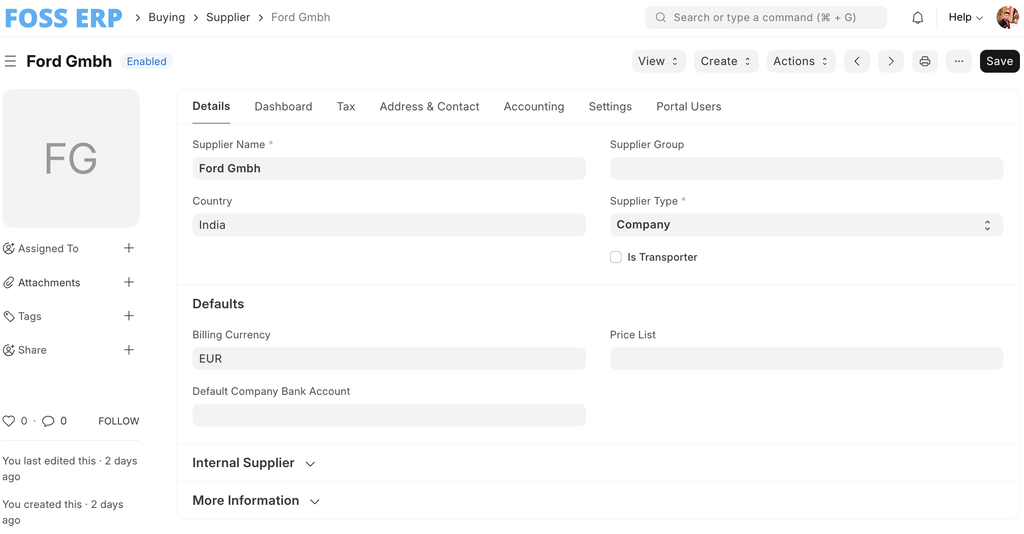This screenshot has height=534, width=1024.
Task: Go to the previous supplier record
Action: (x=857, y=61)
